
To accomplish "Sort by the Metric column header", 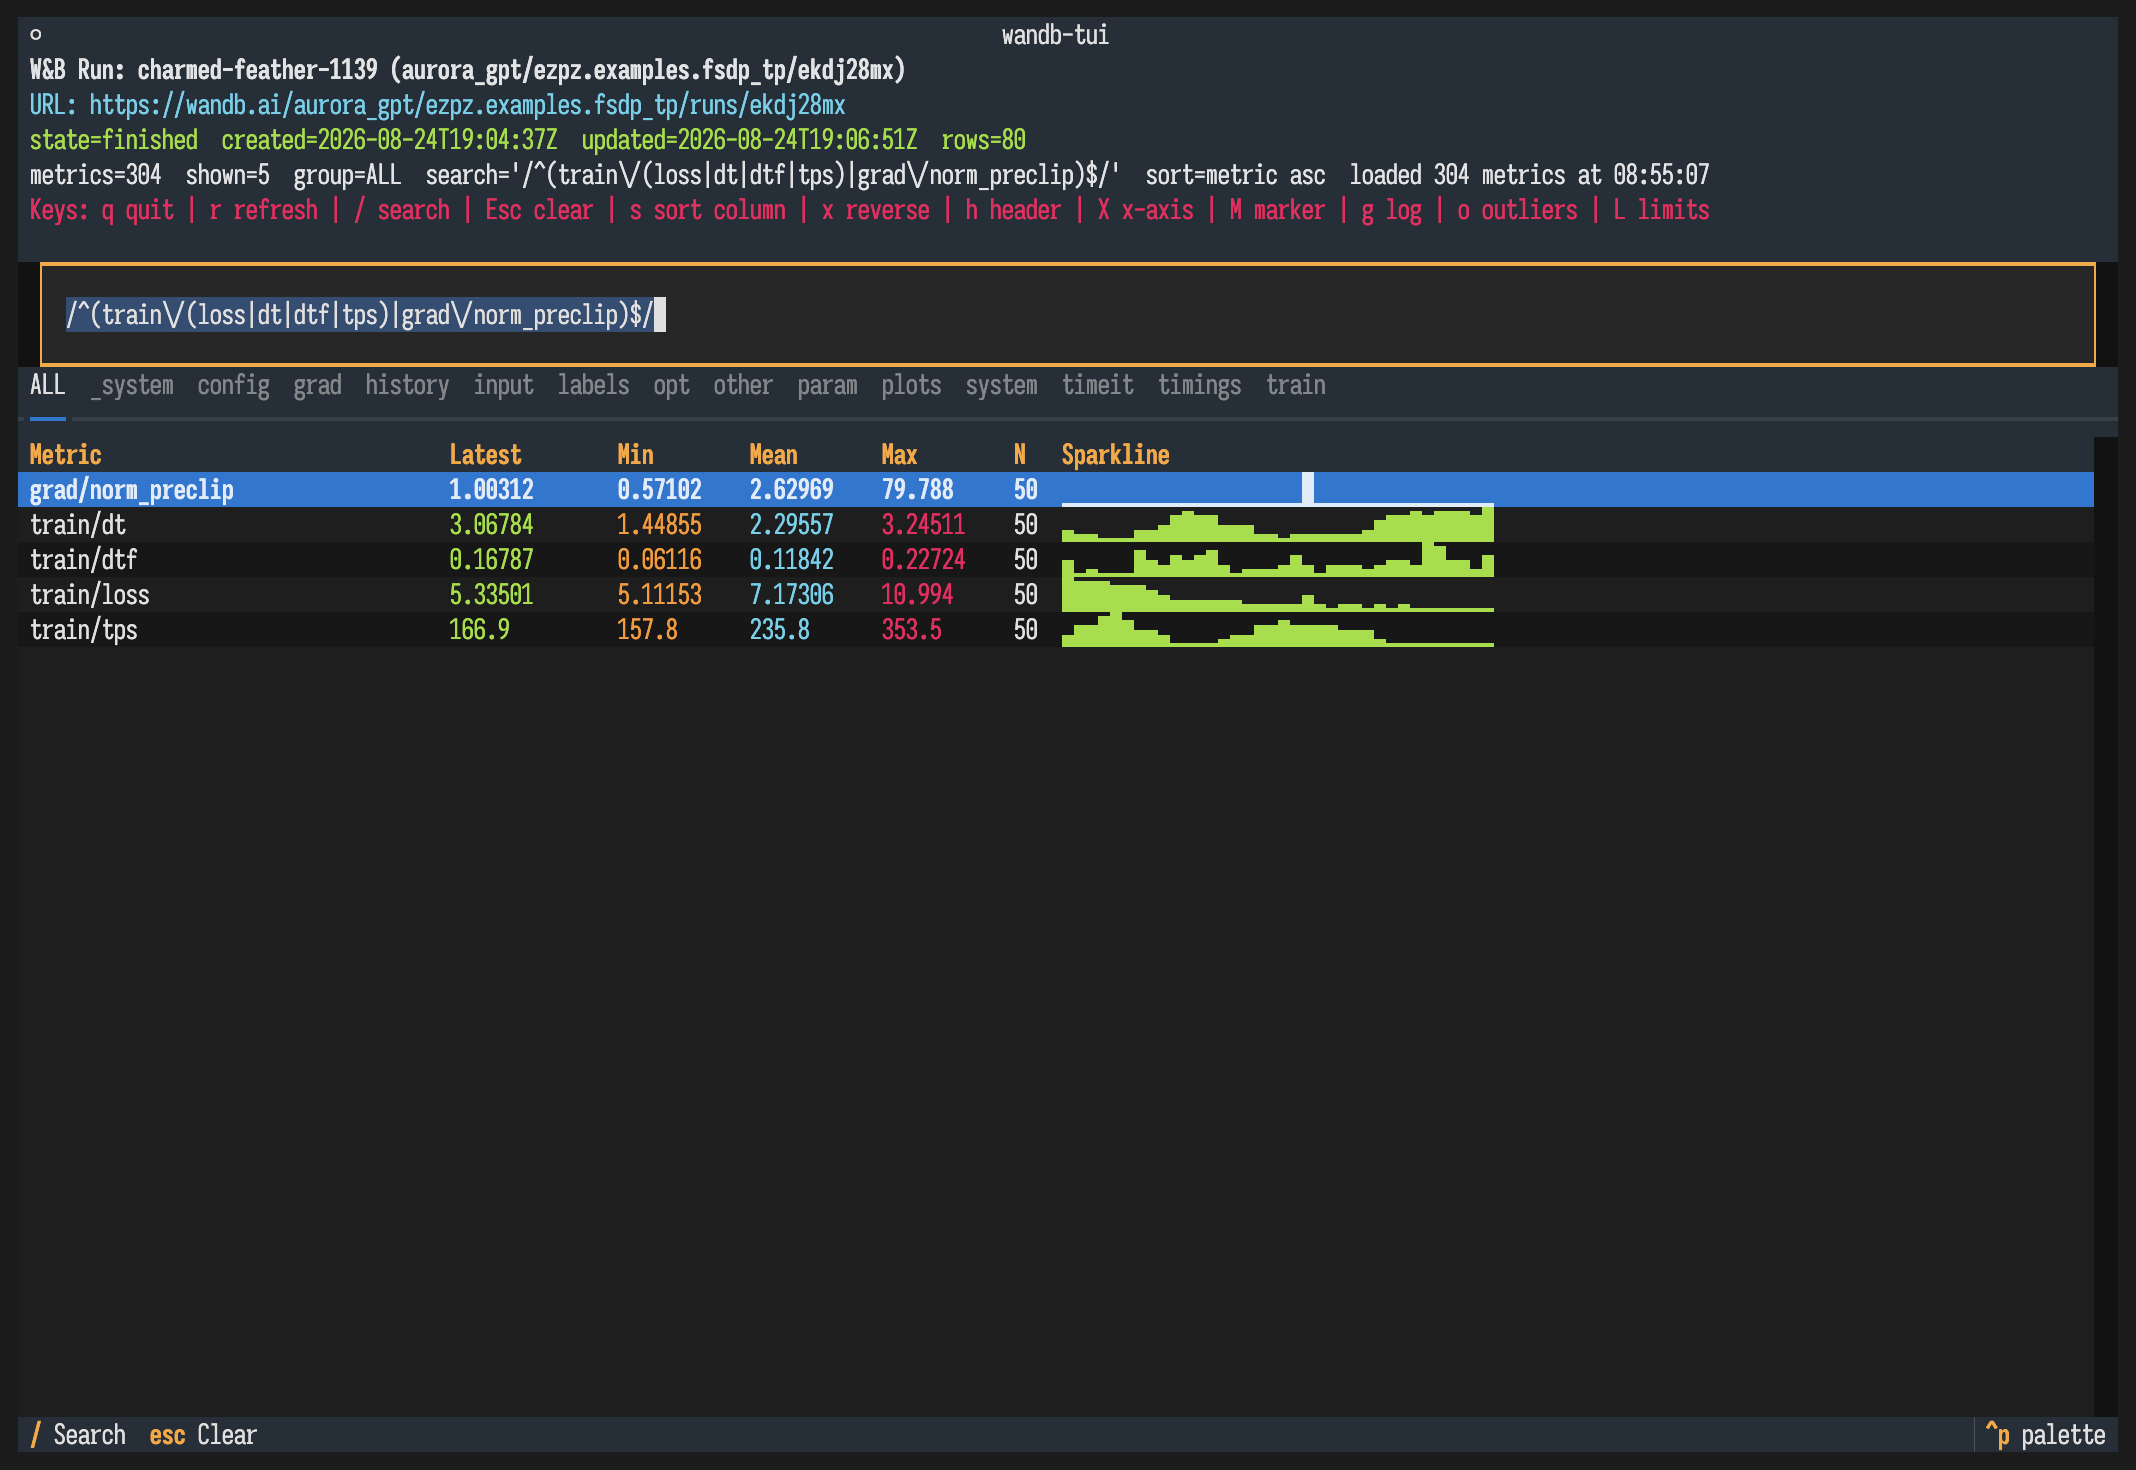I will tap(66, 455).
